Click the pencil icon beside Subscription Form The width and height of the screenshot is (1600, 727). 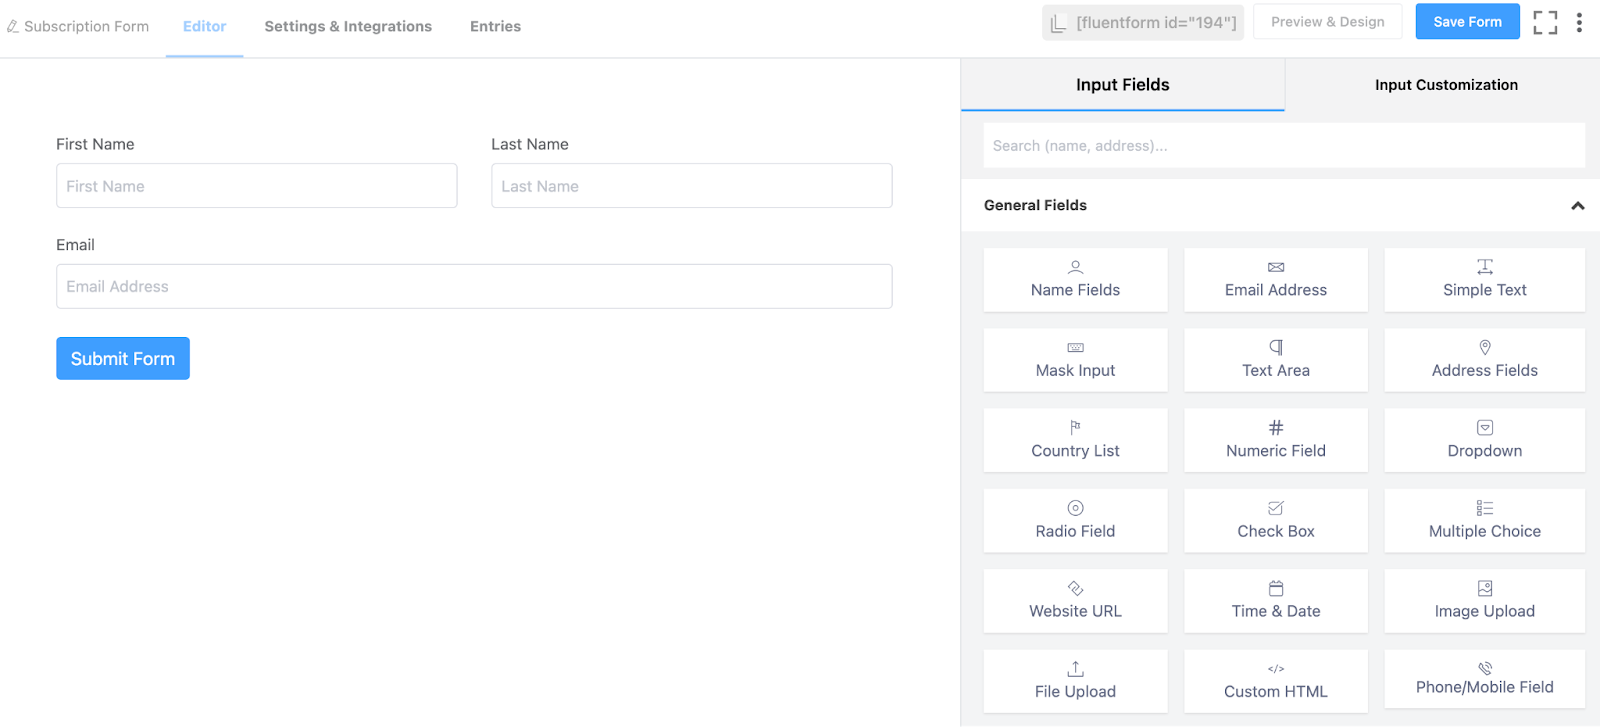click(x=13, y=27)
